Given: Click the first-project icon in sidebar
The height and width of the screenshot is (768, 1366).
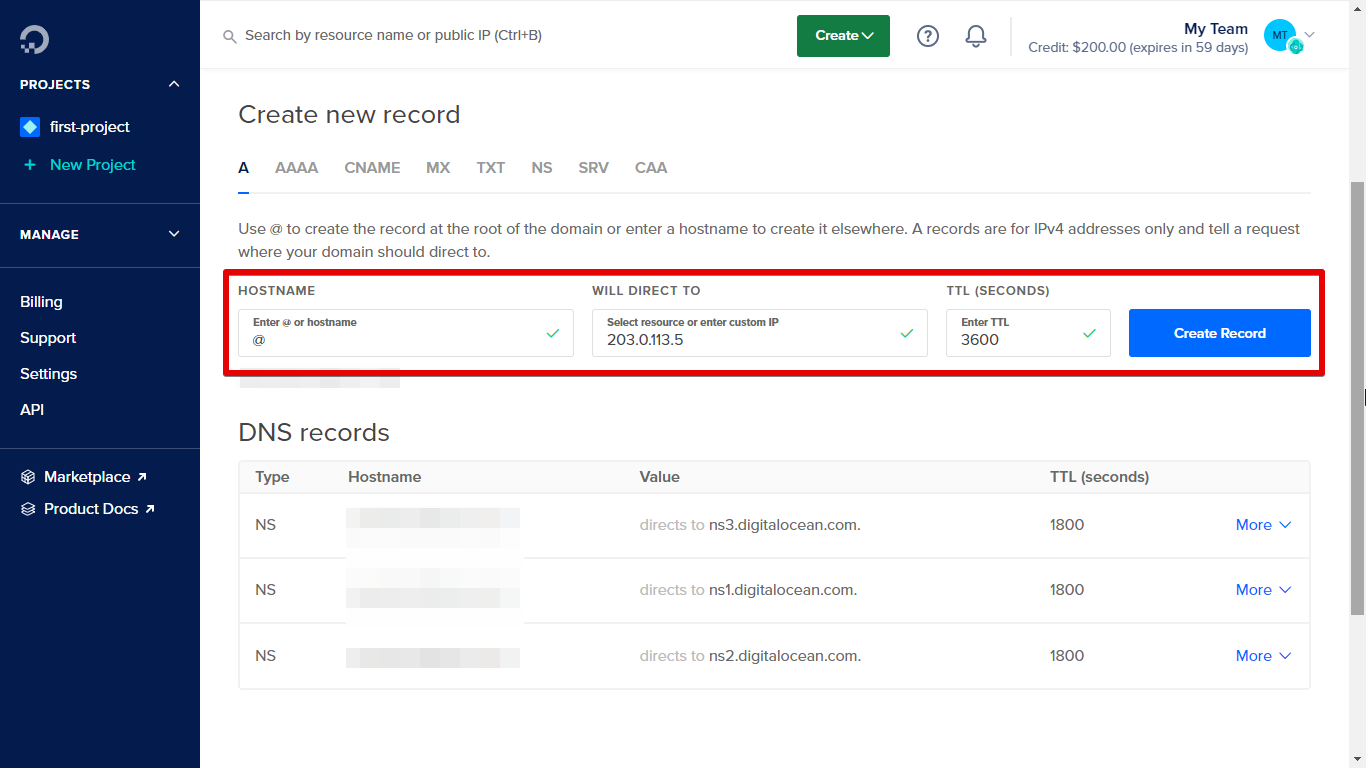Looking at the screenshot, I should 30,127.
